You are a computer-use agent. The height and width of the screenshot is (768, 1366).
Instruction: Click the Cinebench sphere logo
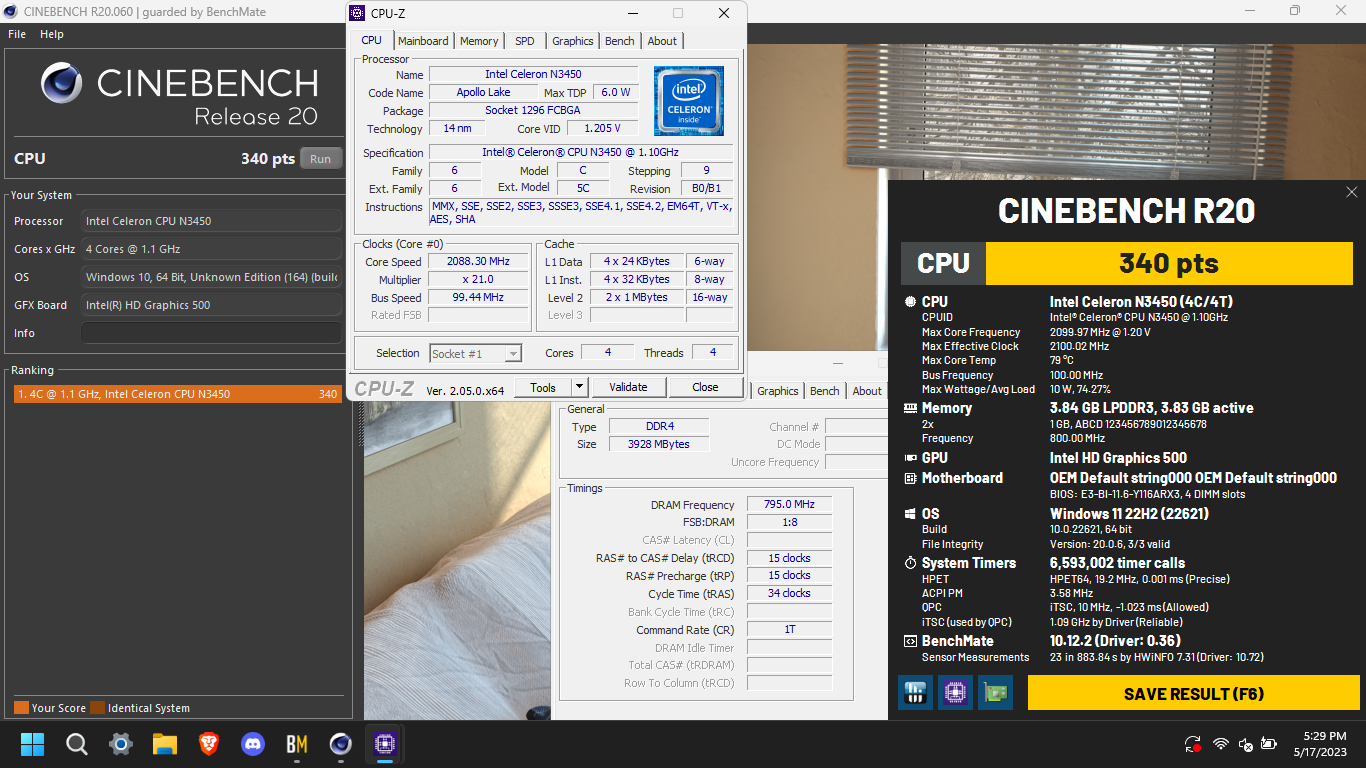click(61, 83)
